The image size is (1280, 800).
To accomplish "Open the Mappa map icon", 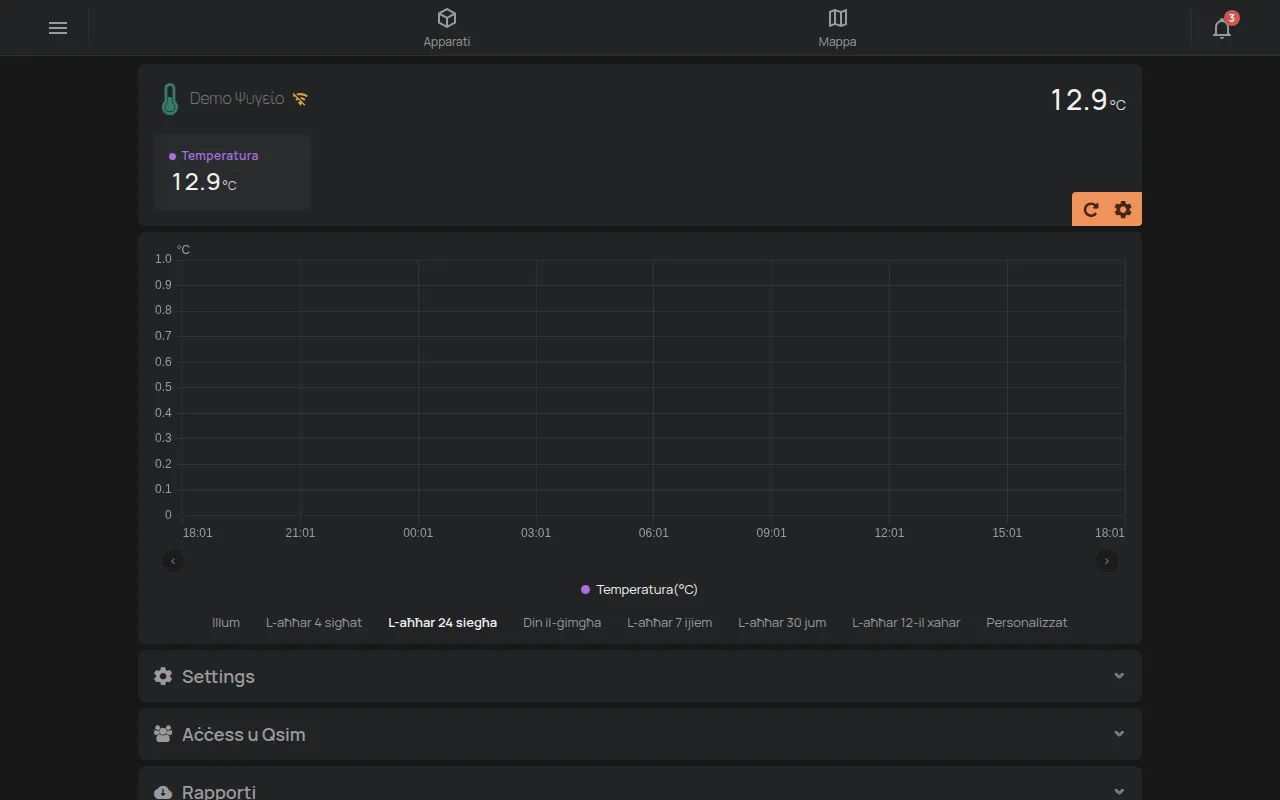I will (x=838, y=18).
